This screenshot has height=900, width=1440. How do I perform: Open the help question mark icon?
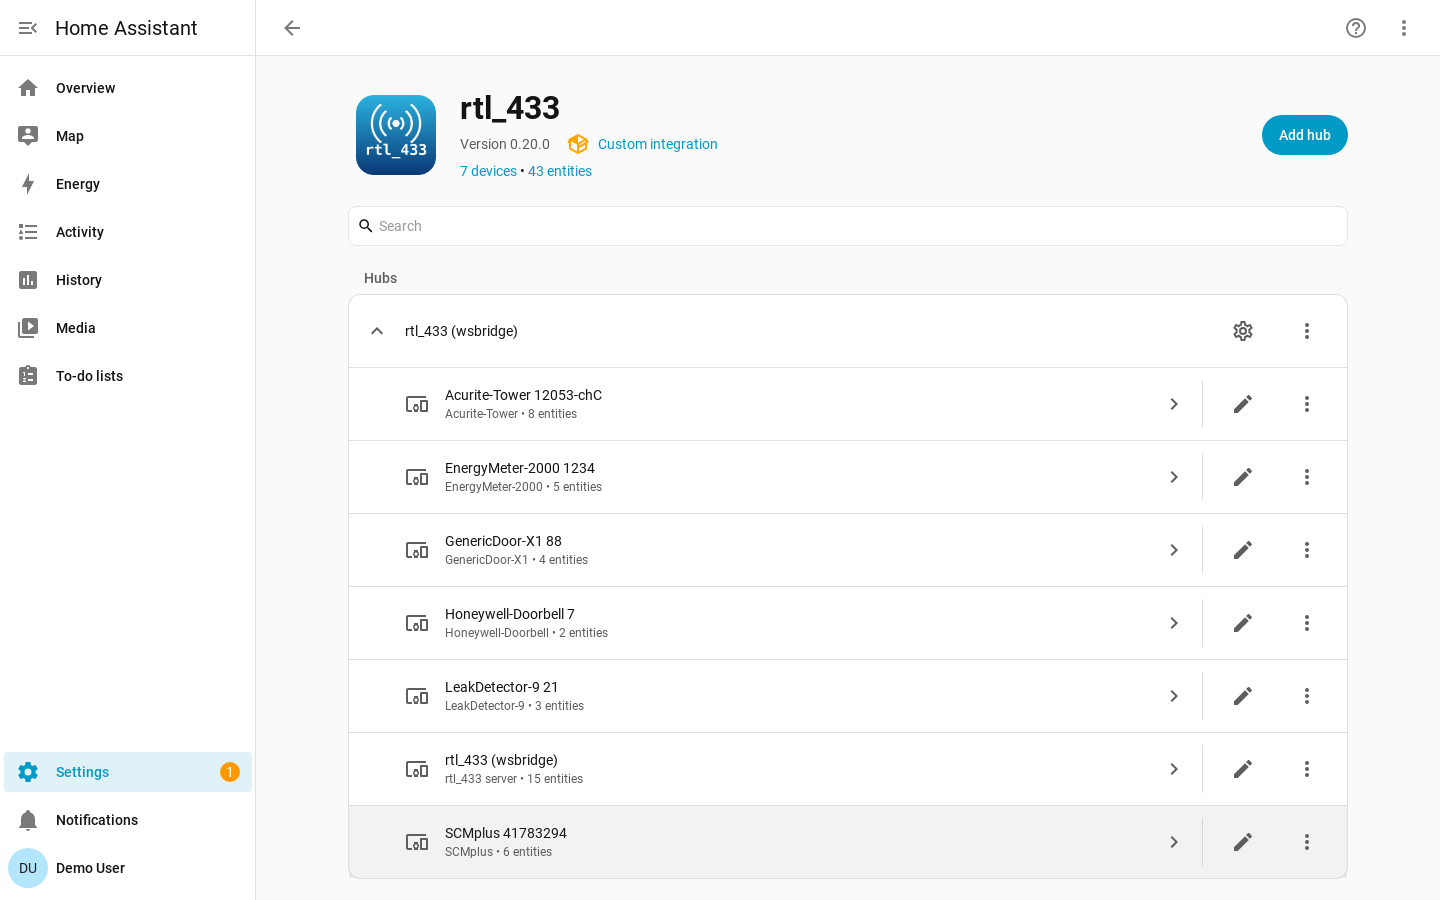coord(1356,28)
